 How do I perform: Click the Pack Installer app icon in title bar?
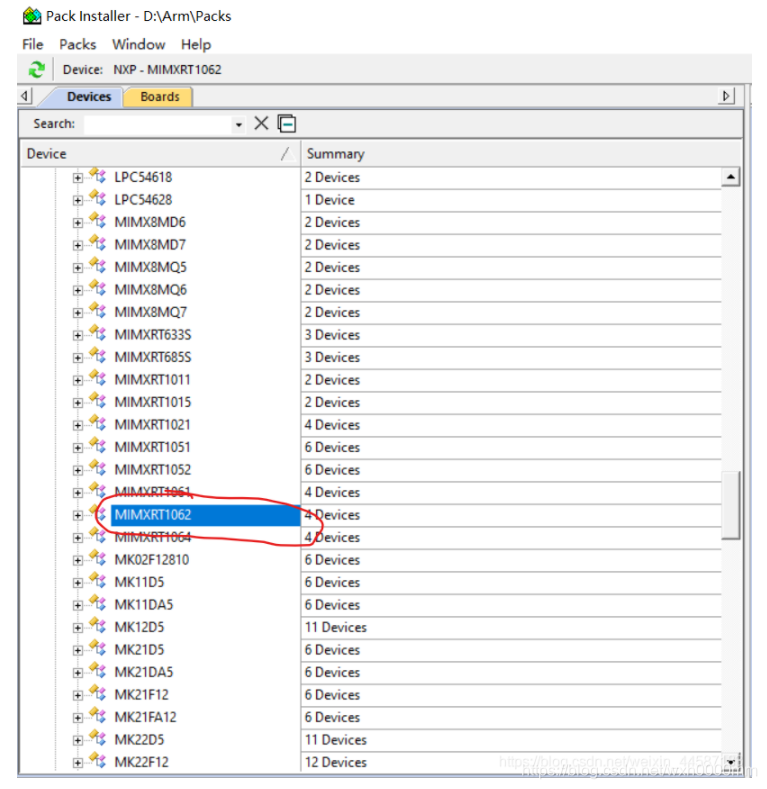click(x=32, y=16)
